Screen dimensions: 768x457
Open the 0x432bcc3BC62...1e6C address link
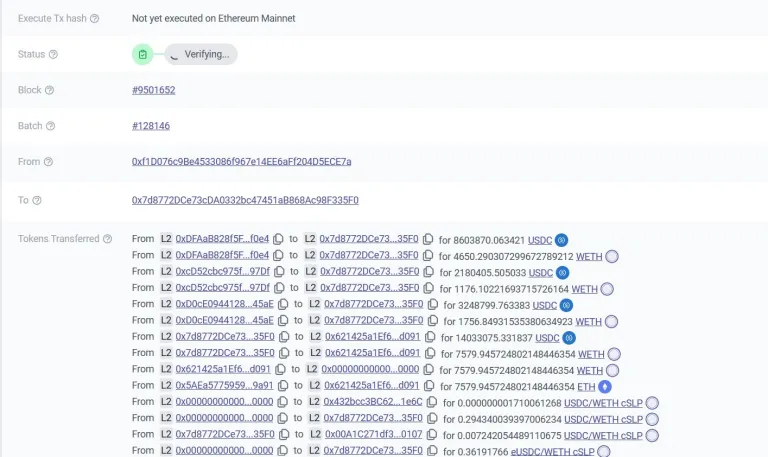(373, 402)
